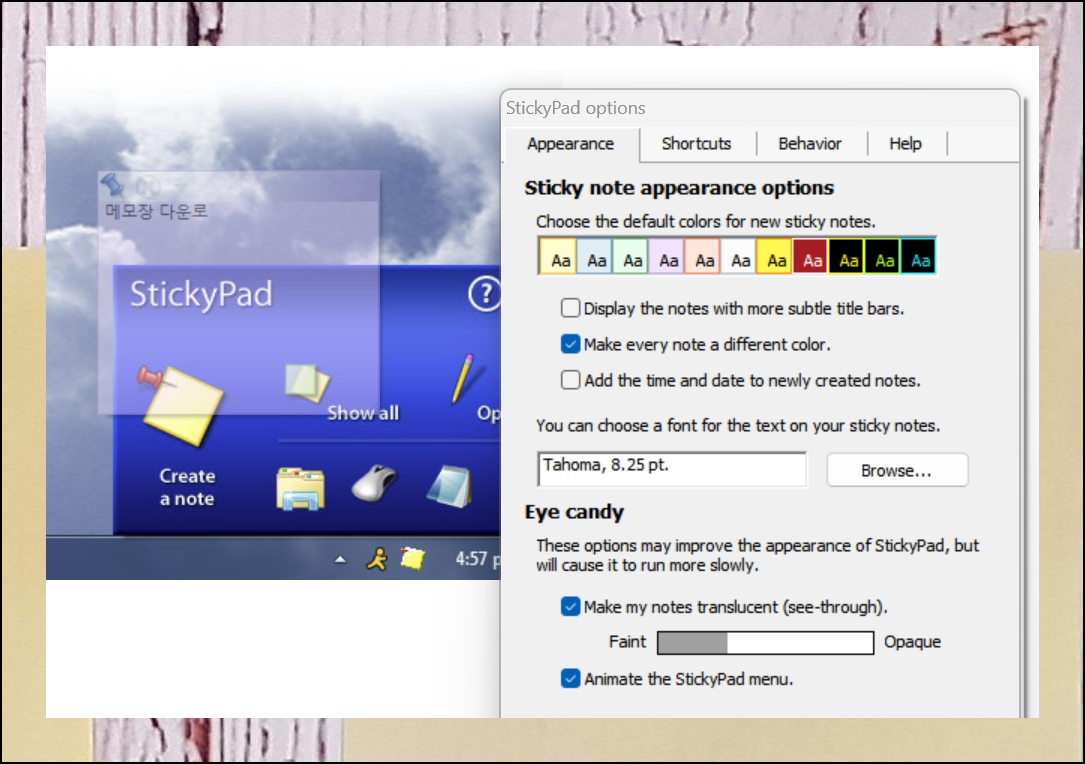Click the folder icon in StickyPad menu

click(x=300, y=489)
